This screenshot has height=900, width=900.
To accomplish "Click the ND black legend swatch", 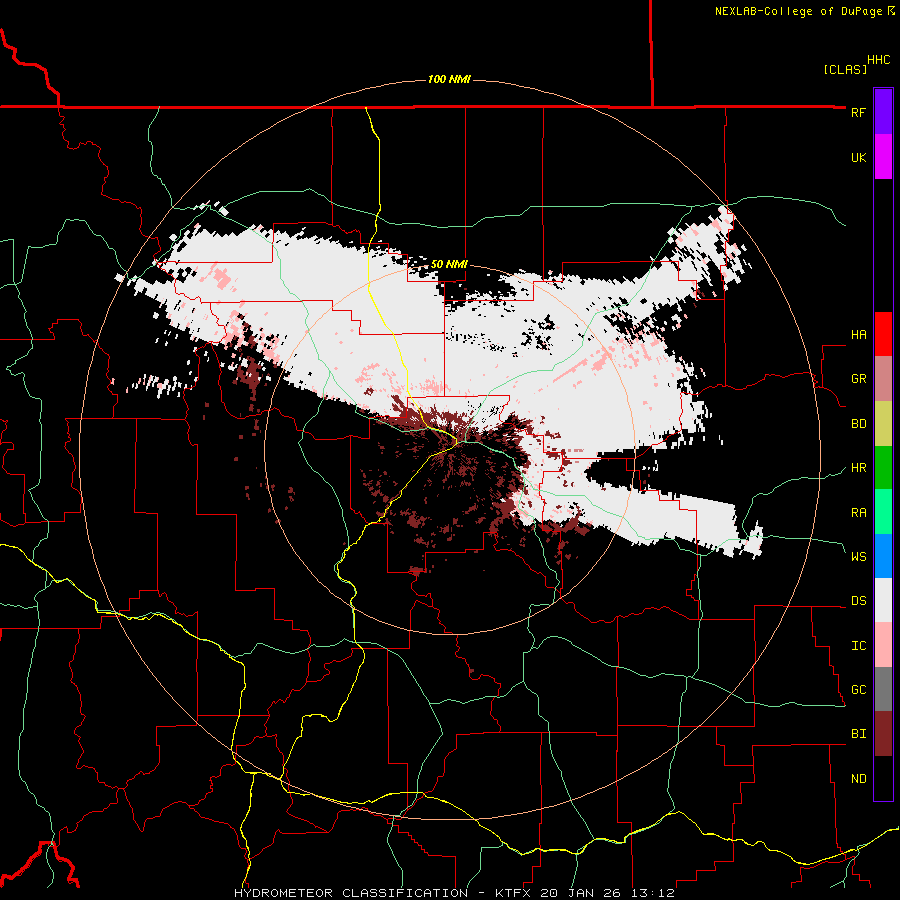I will click(x=883, y=778).
